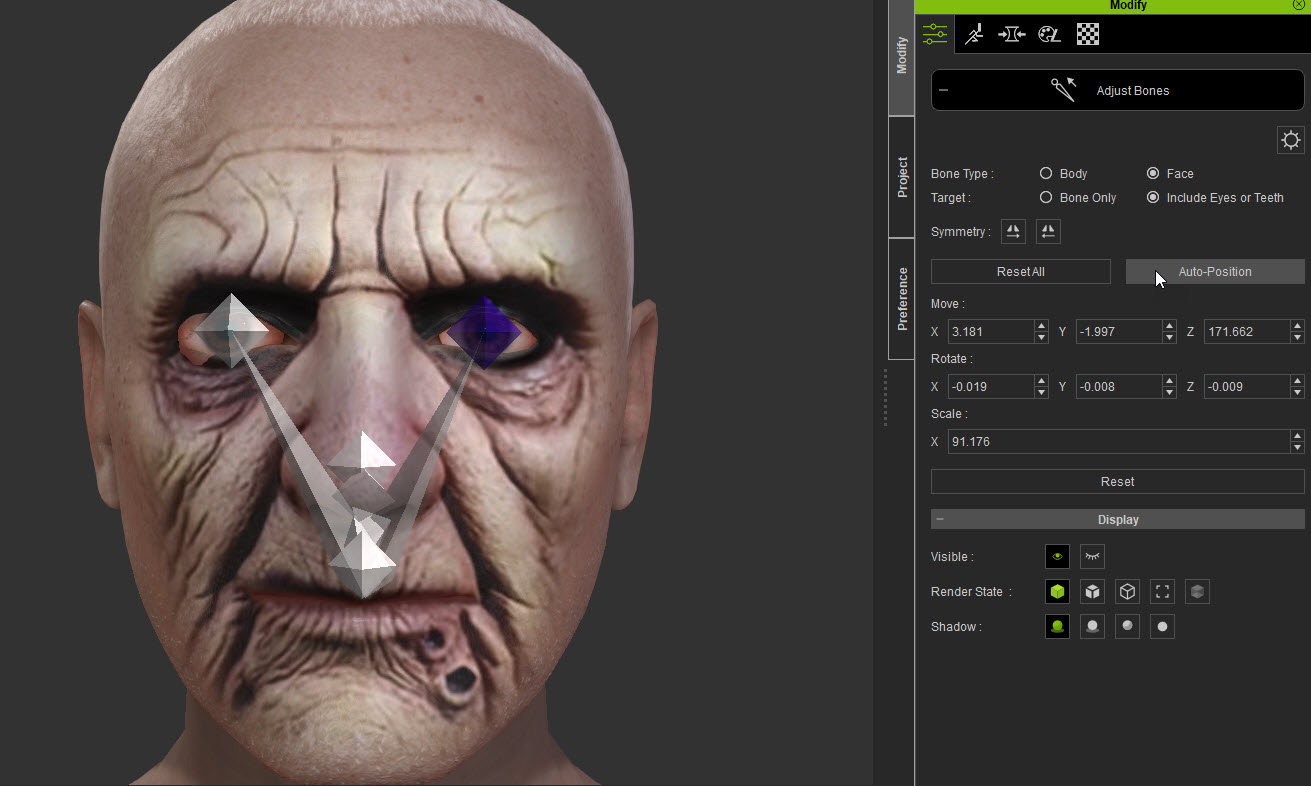Collapse the Display section
1311x786 pixels.
coord(940,519)
